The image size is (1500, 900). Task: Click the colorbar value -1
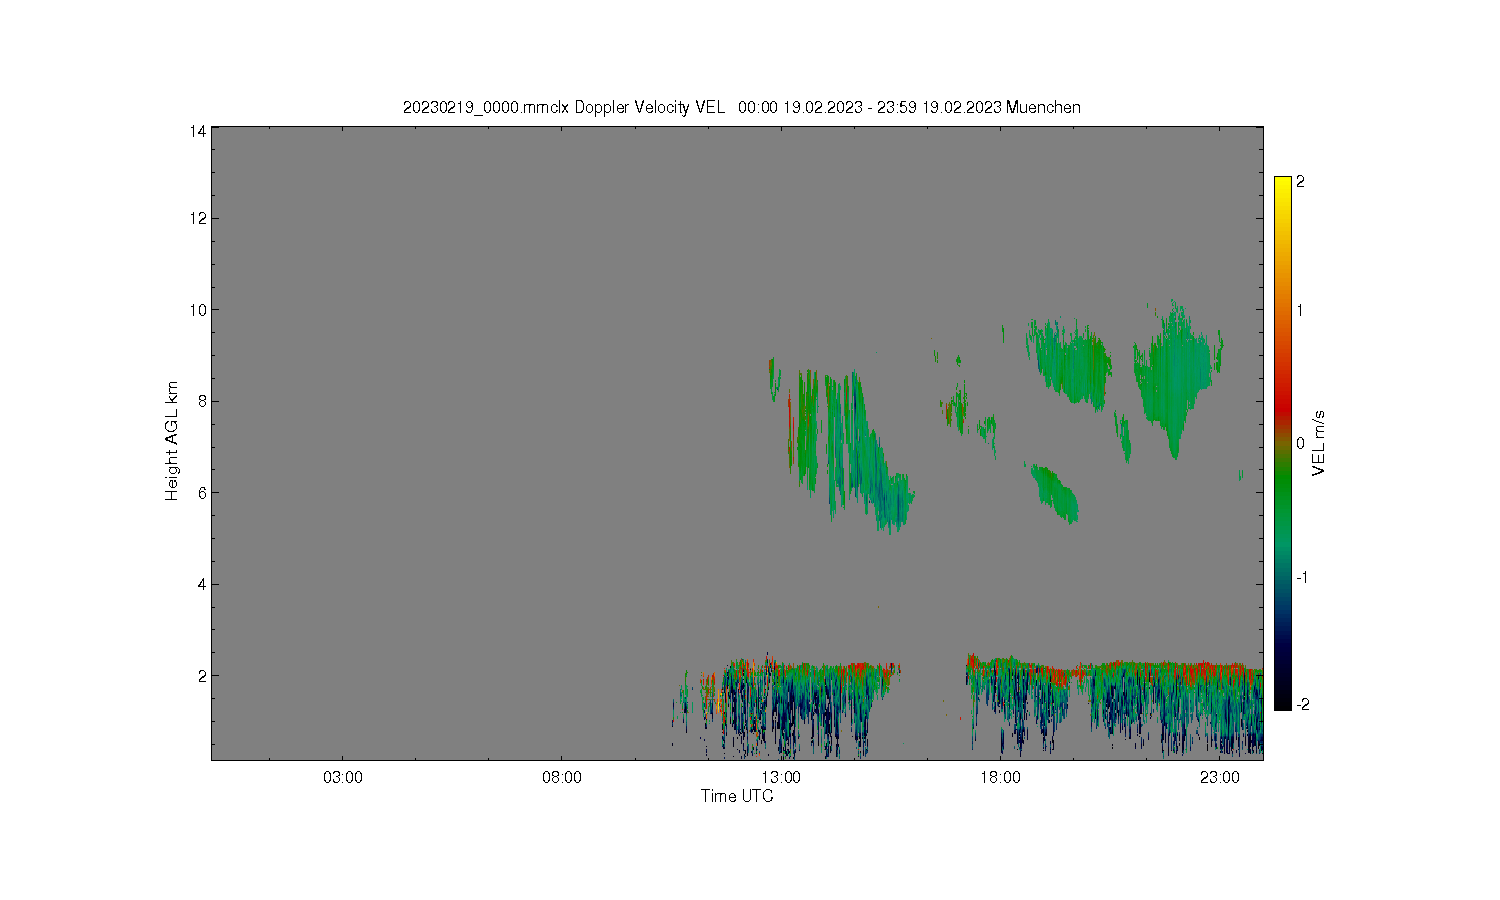coord(1302,578)
